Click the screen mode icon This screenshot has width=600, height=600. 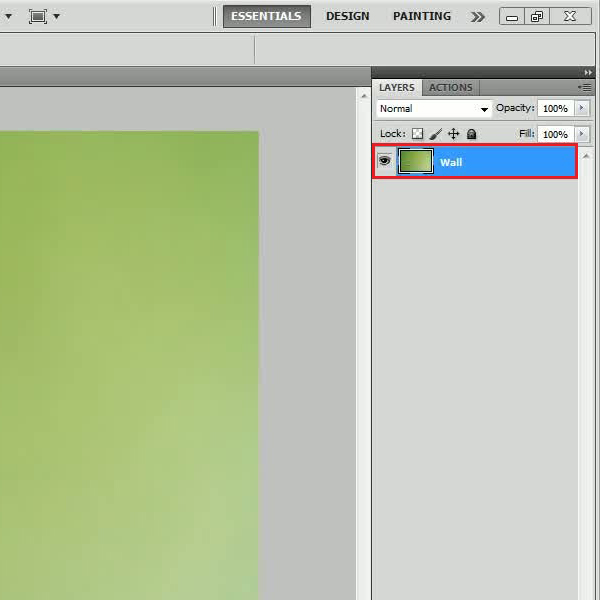point(38,16)
